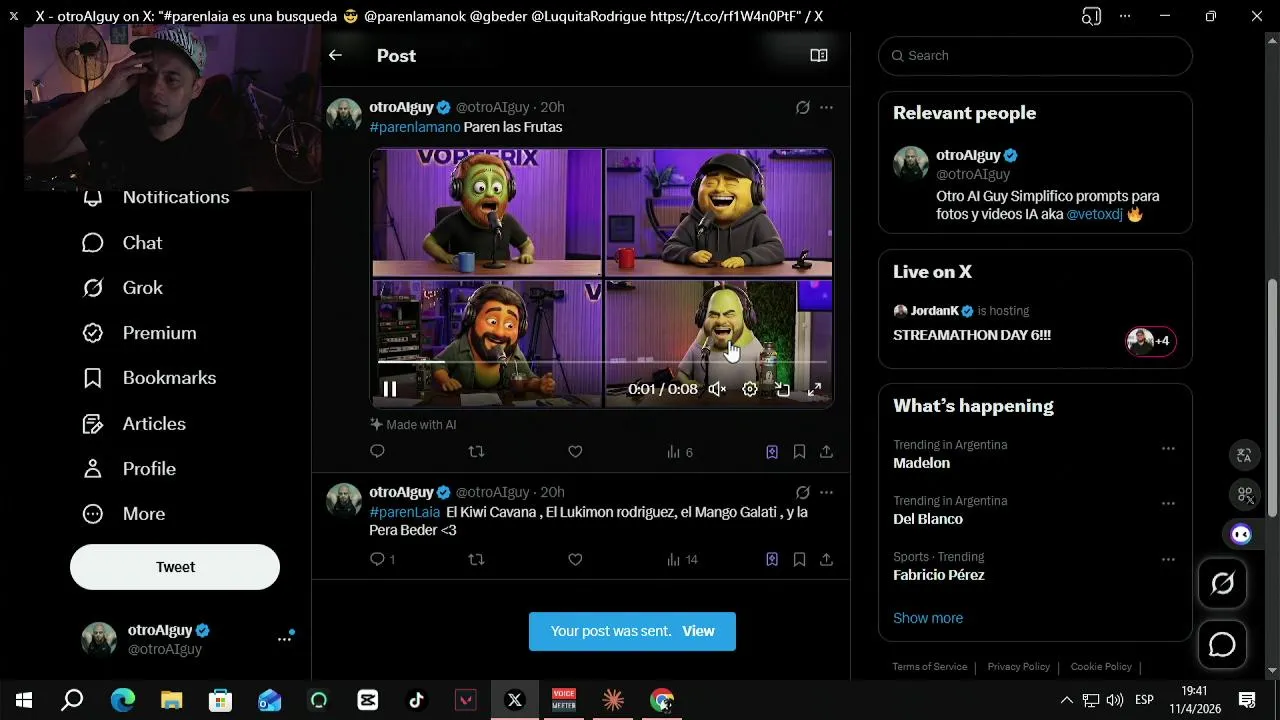Open TikTok from the taskbar
The image size is (1280, 720).
pos(416,700)
